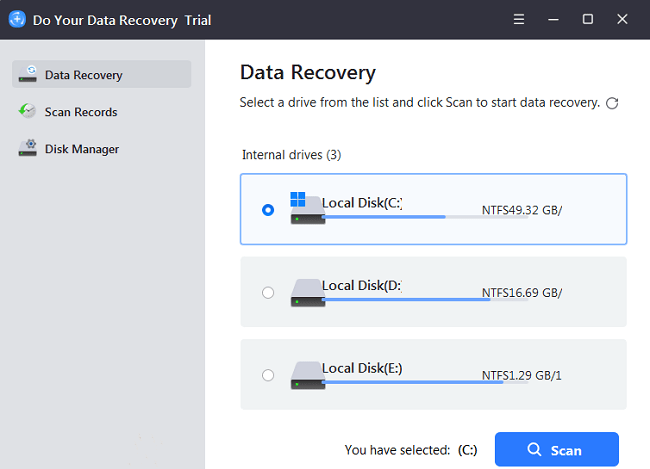Screen dimensions: 650x469
Task: Select the Local Disk (C:) radio button
Action: tap(267, 210)
